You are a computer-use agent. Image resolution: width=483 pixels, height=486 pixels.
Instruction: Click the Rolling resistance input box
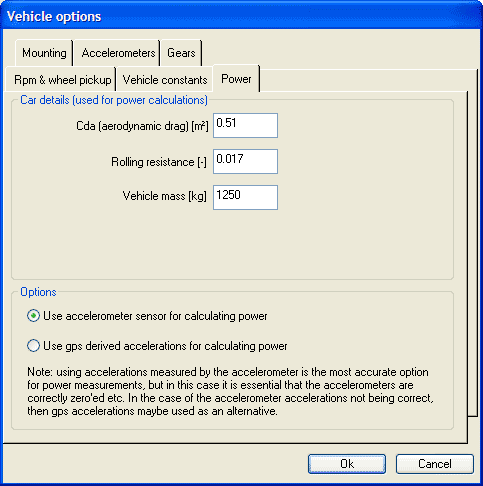(x=245, y=161)
